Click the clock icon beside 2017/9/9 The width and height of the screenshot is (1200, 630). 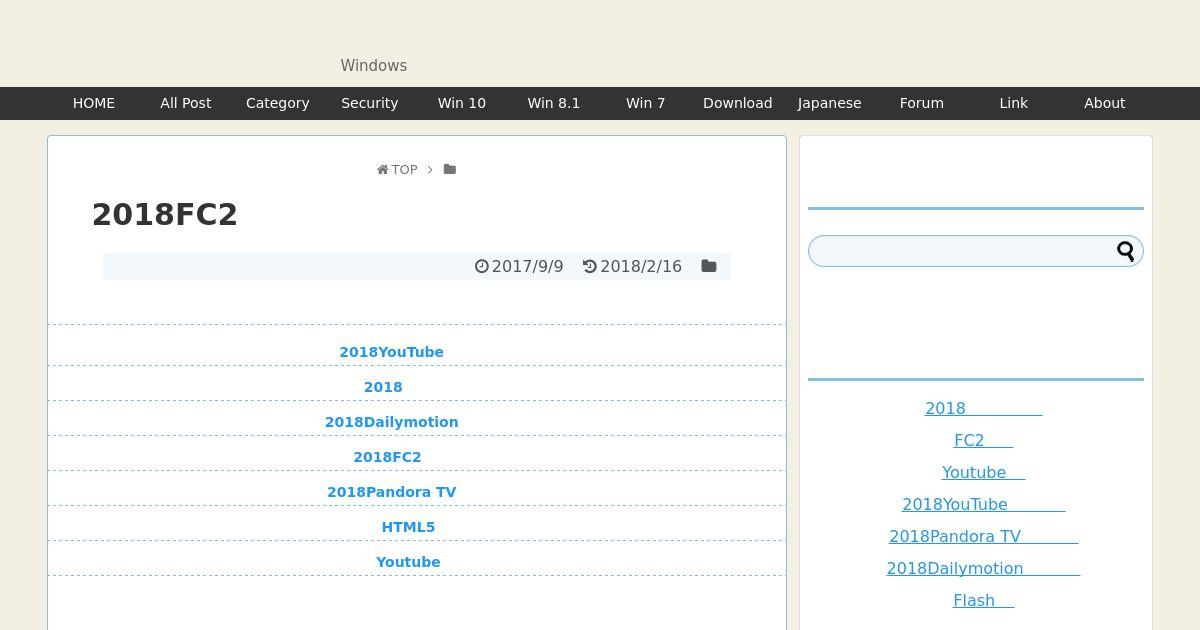(481, 266)
